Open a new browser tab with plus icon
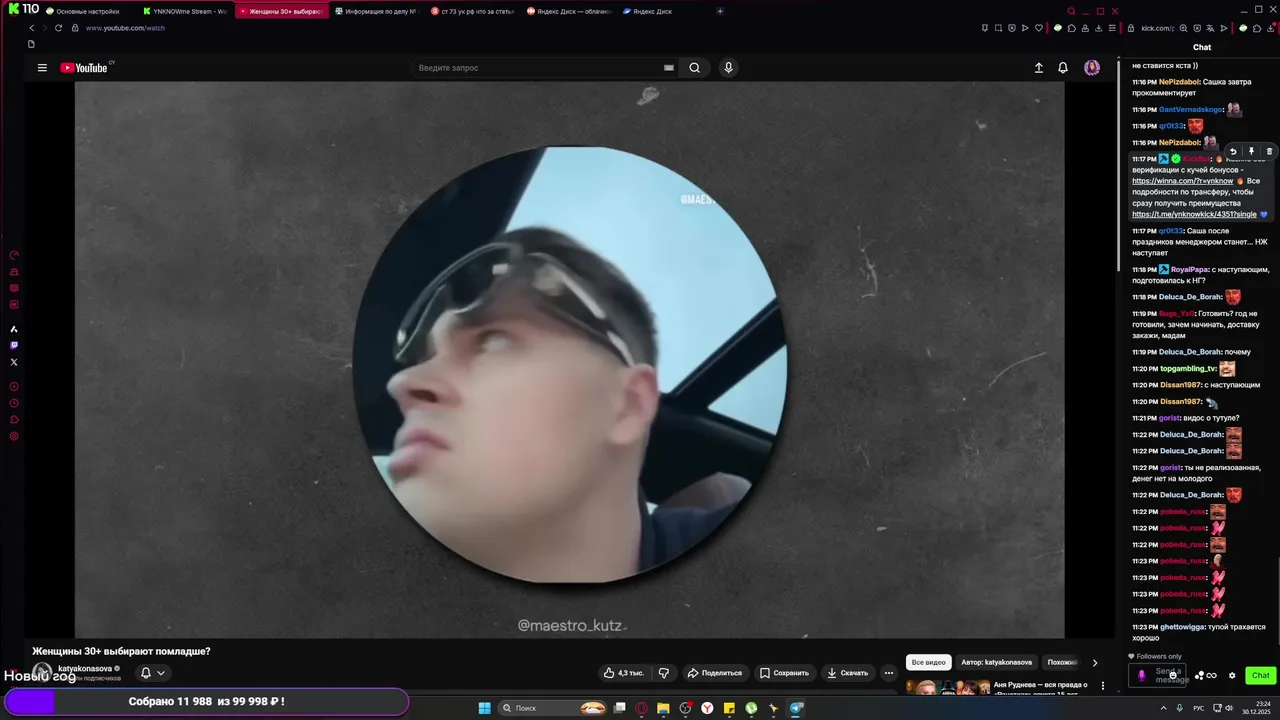 tap(720, 11)
